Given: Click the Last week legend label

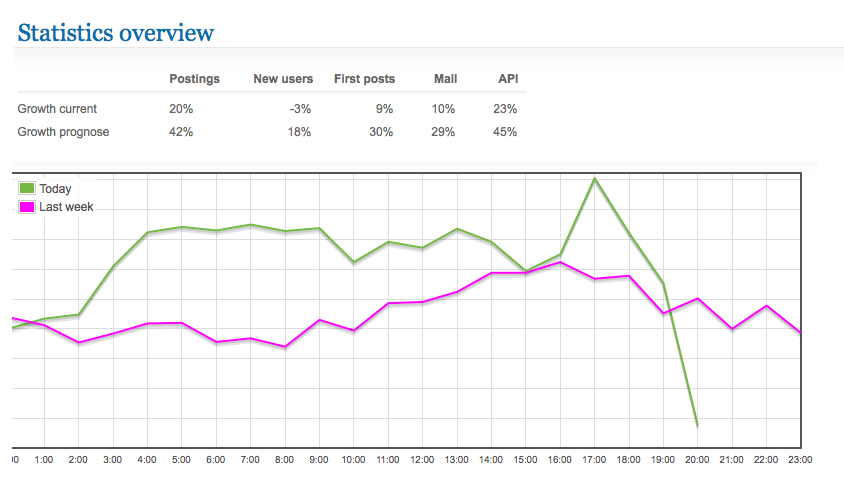Looking at the screenshot, I should (66, 207).
